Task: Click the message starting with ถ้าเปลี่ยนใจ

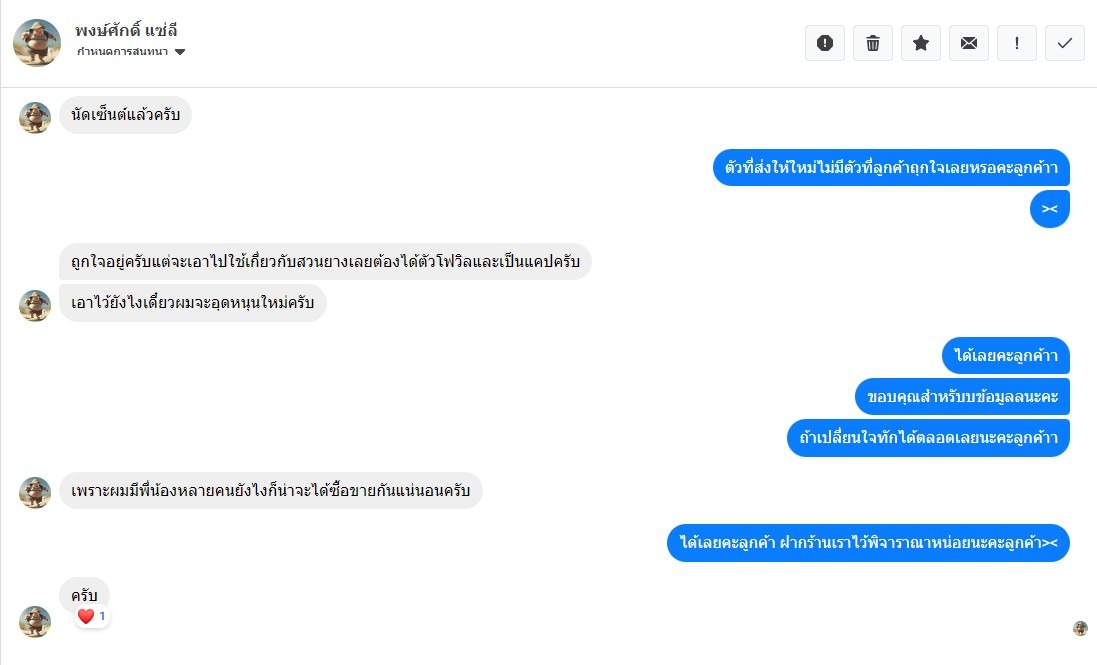Action: point(928,438)
